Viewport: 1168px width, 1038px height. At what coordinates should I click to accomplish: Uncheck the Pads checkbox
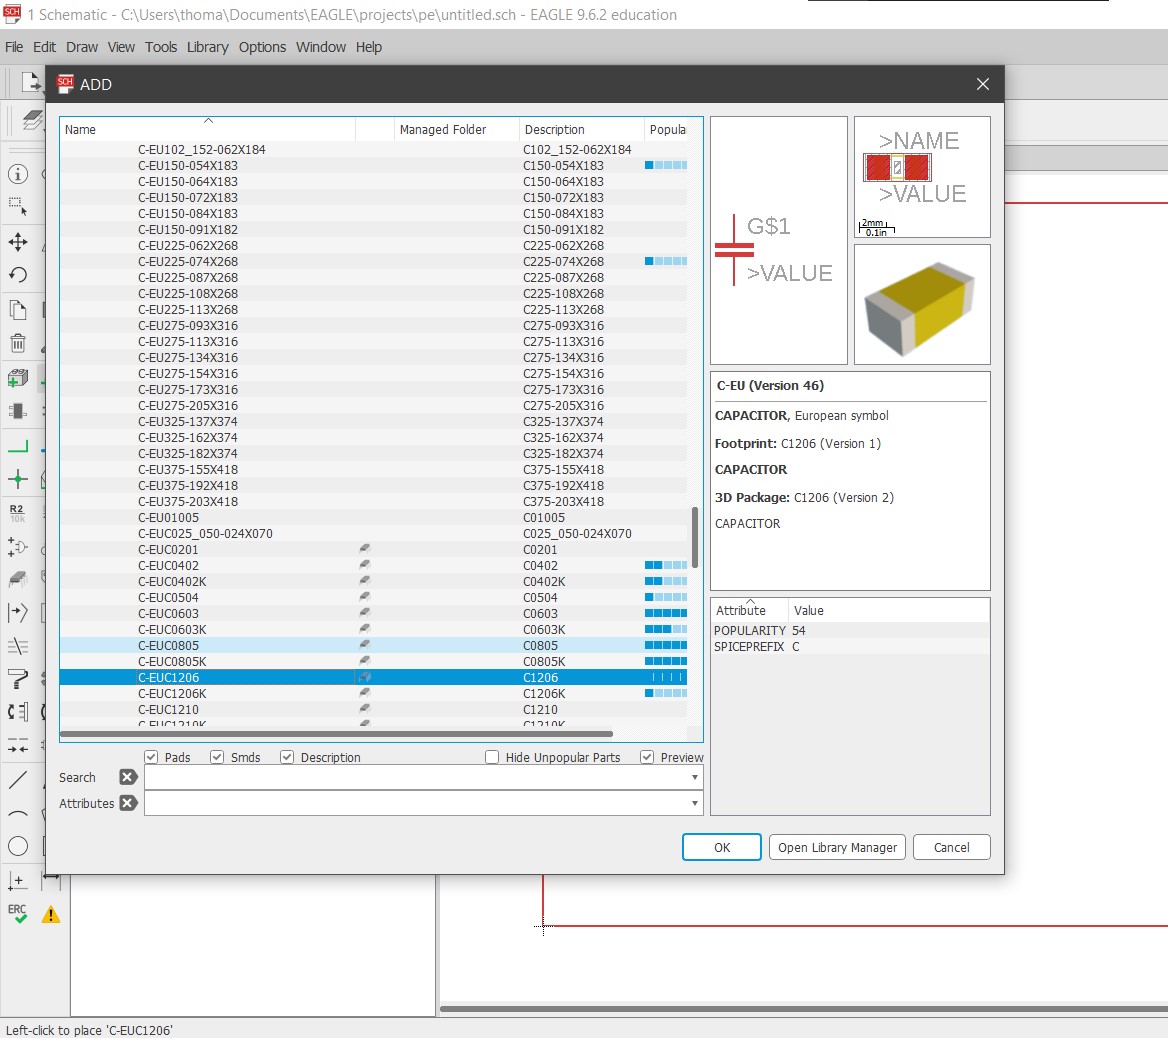pyautogui.click(x=152, y=757)
